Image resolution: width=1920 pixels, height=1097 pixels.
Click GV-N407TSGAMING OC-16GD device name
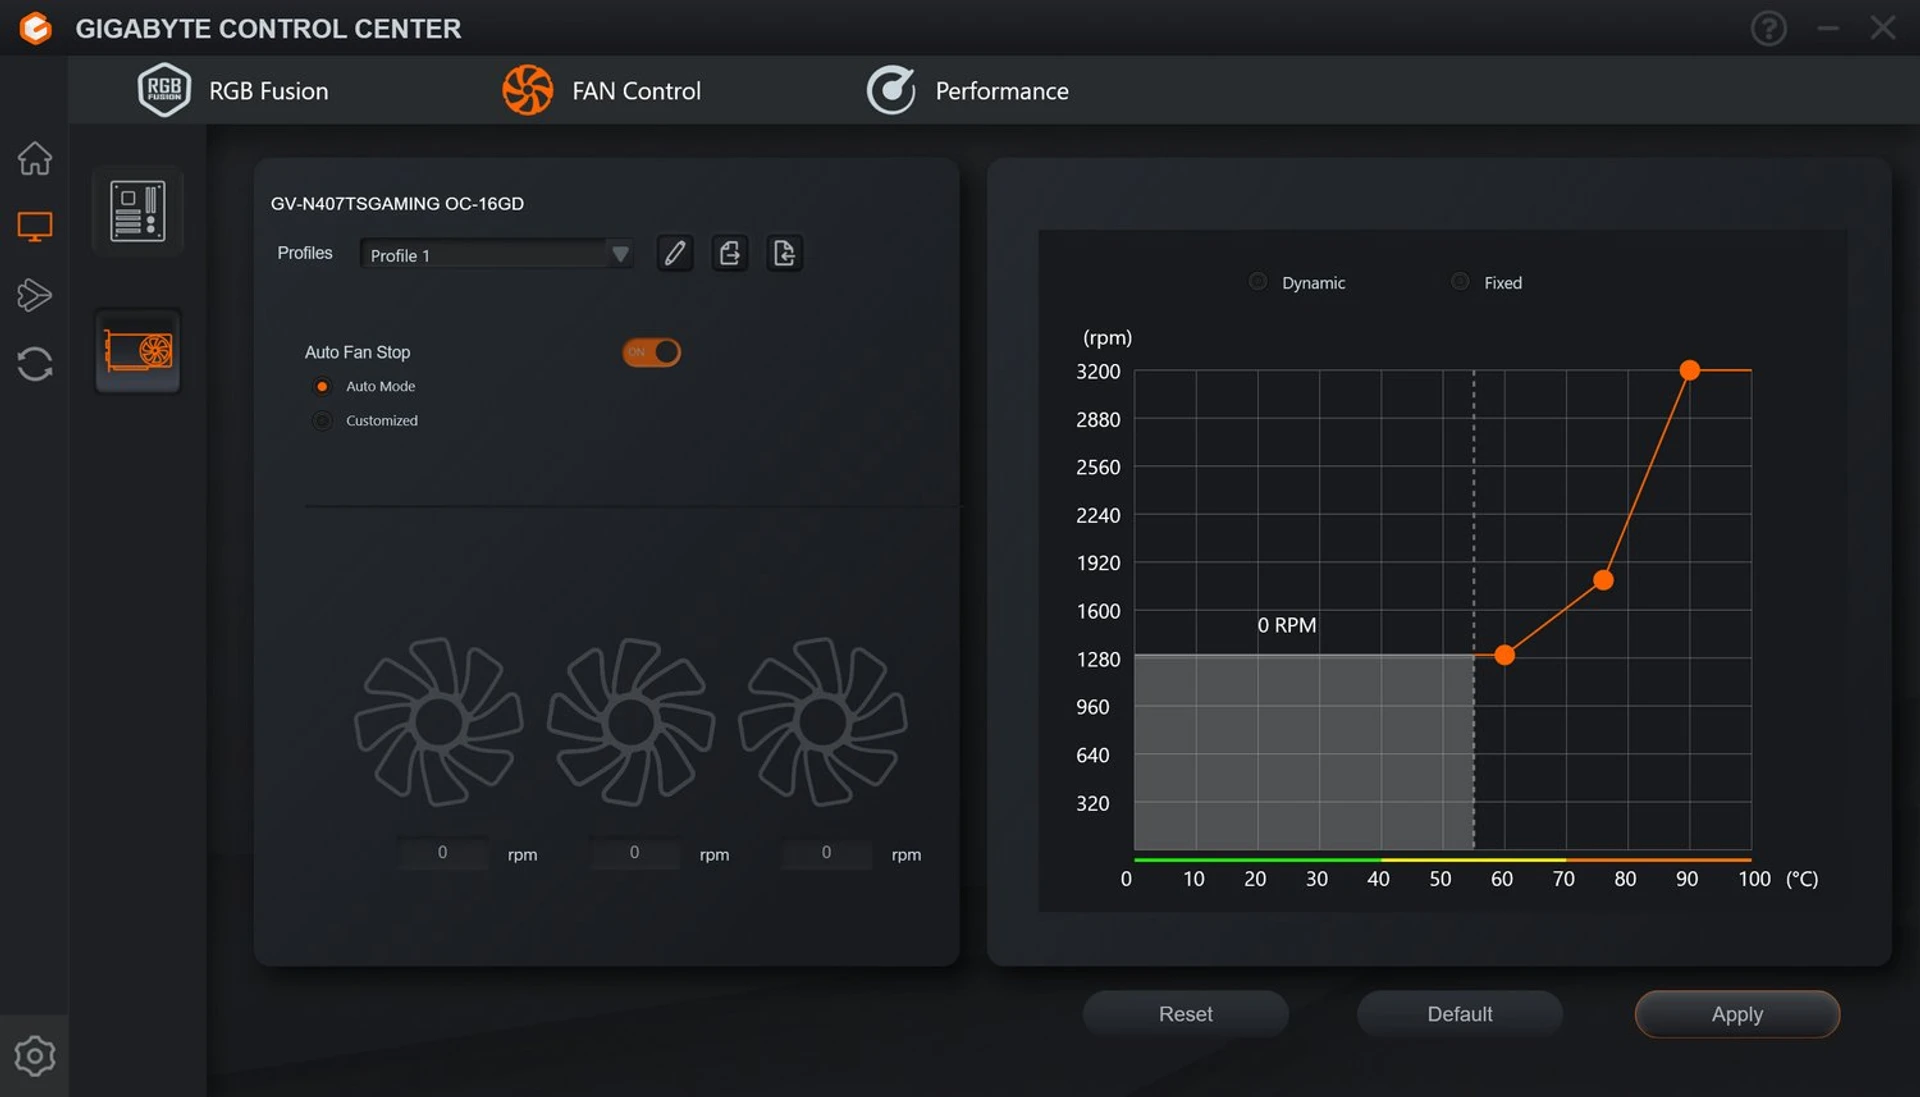click(x=397, y=203)
